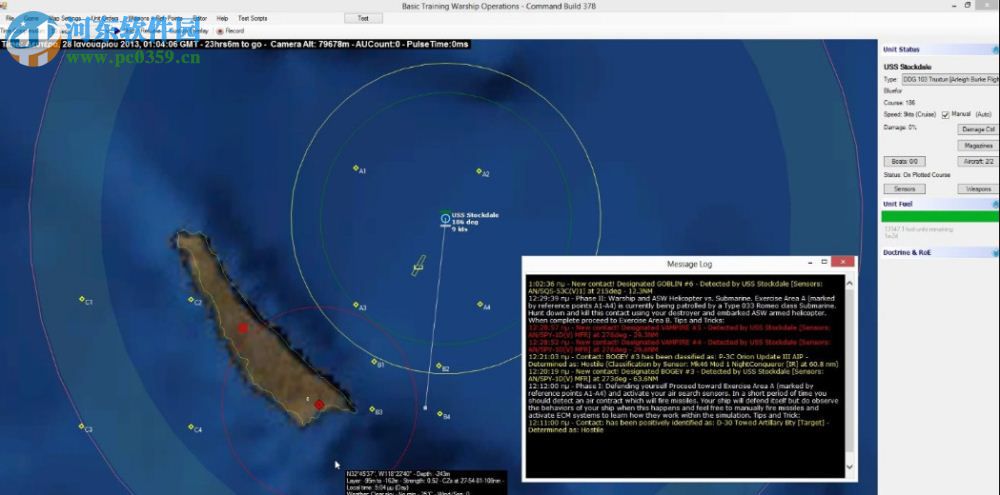
Task: Toggle the Manual speed checkbox
Action: [945, 115]
